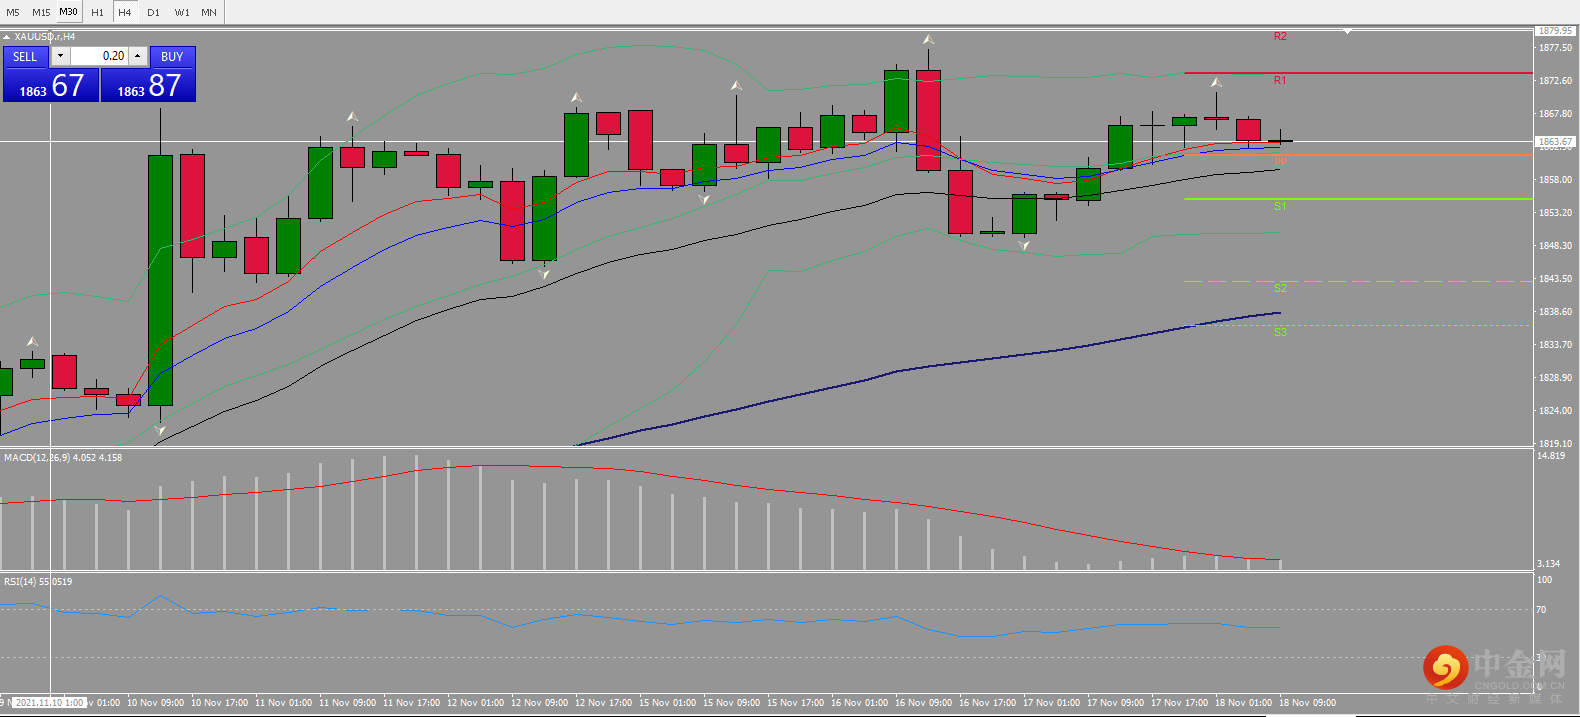Increase lot volume with up arrow
Image resolution: width=1580 pixels, height=717 pixels.
[138, 56]
